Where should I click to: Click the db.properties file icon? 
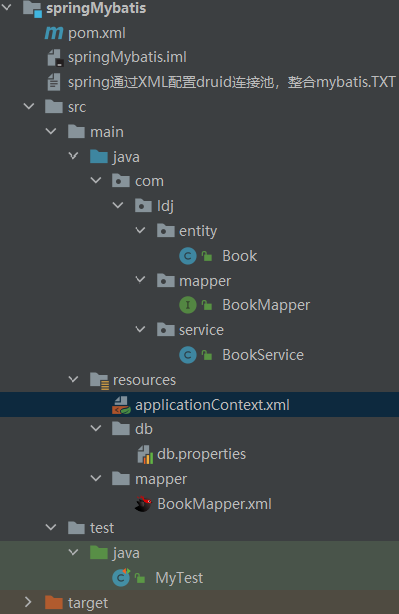coord(145,455)
